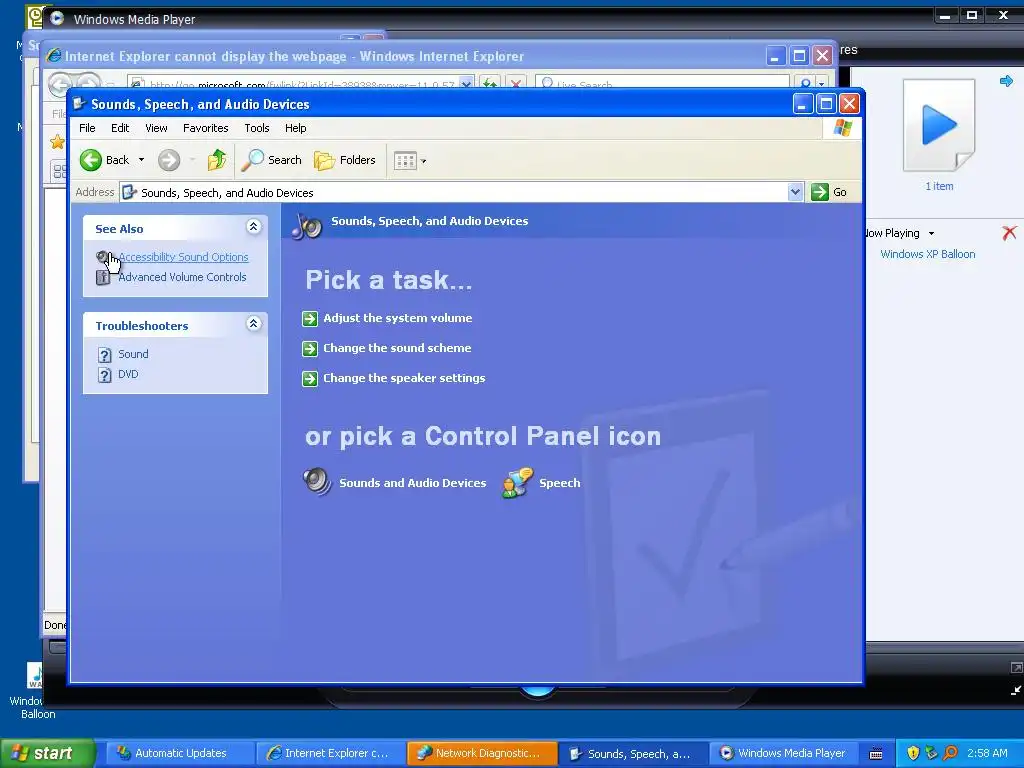Open the Sound troubleshooter
The height and width of the screenshot is (768, 1024).
133,354
